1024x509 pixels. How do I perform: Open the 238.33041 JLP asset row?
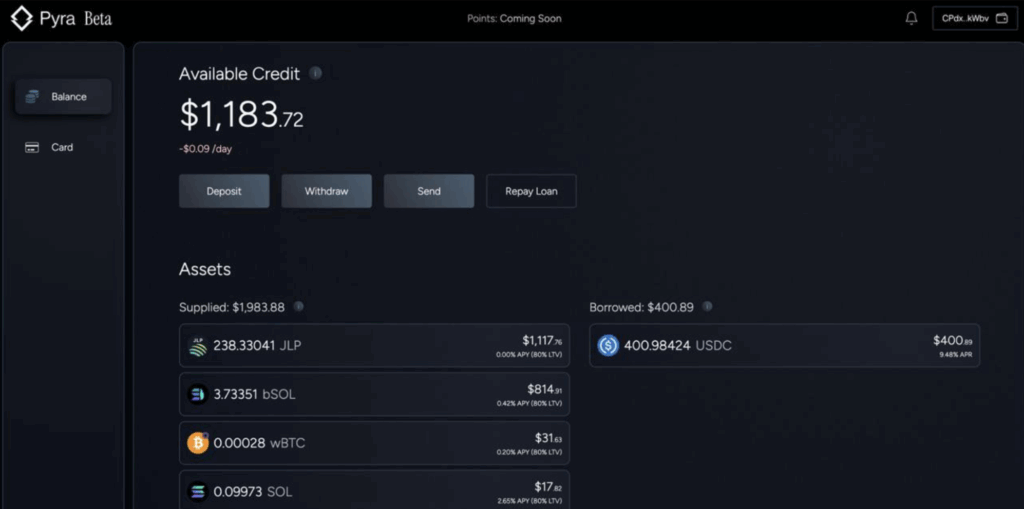coord(374,346)
